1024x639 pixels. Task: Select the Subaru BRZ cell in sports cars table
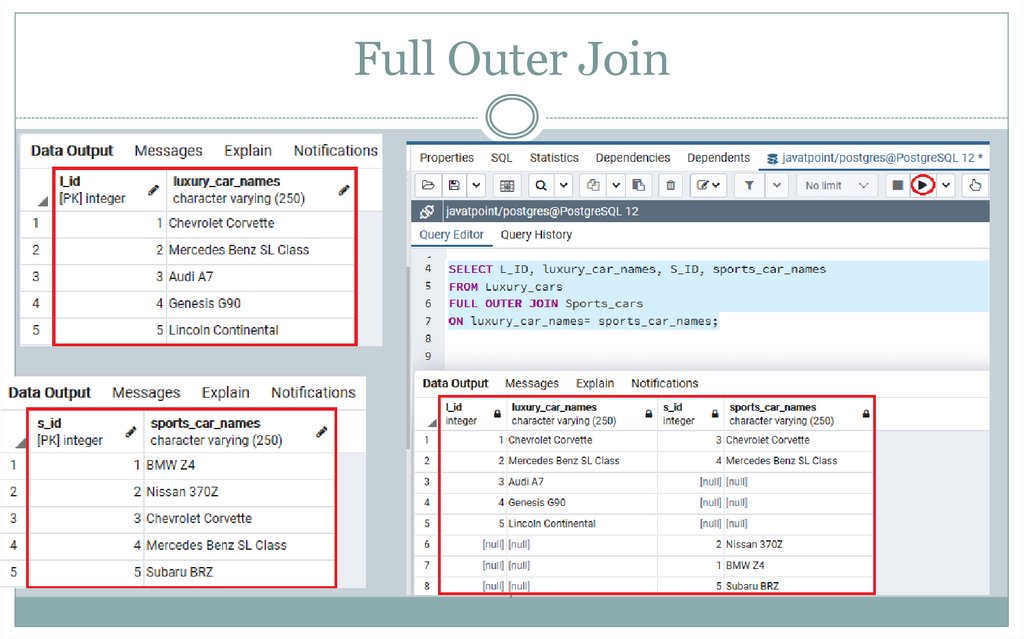click(238, 572)
